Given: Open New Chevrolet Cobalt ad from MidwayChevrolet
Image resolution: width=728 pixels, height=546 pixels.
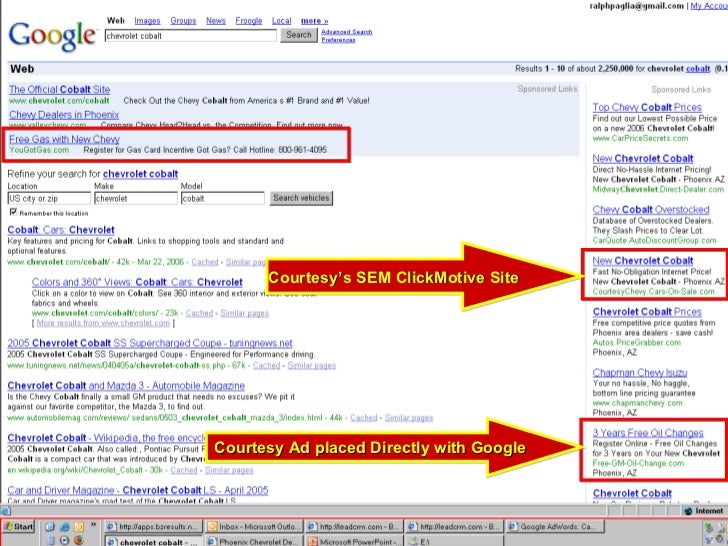Looking at the screenshot, I should tap(643, 158).
